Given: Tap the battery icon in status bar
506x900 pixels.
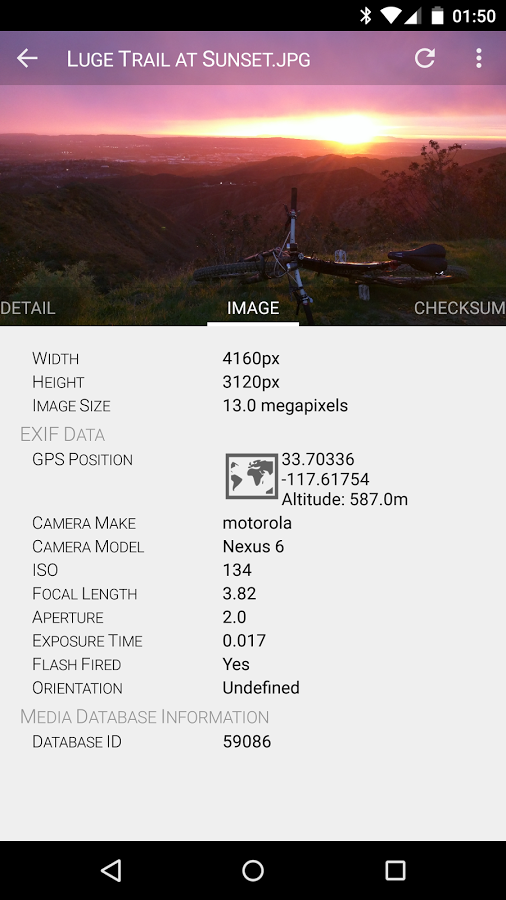Looking at the screenshot, I should pos(438,15).
